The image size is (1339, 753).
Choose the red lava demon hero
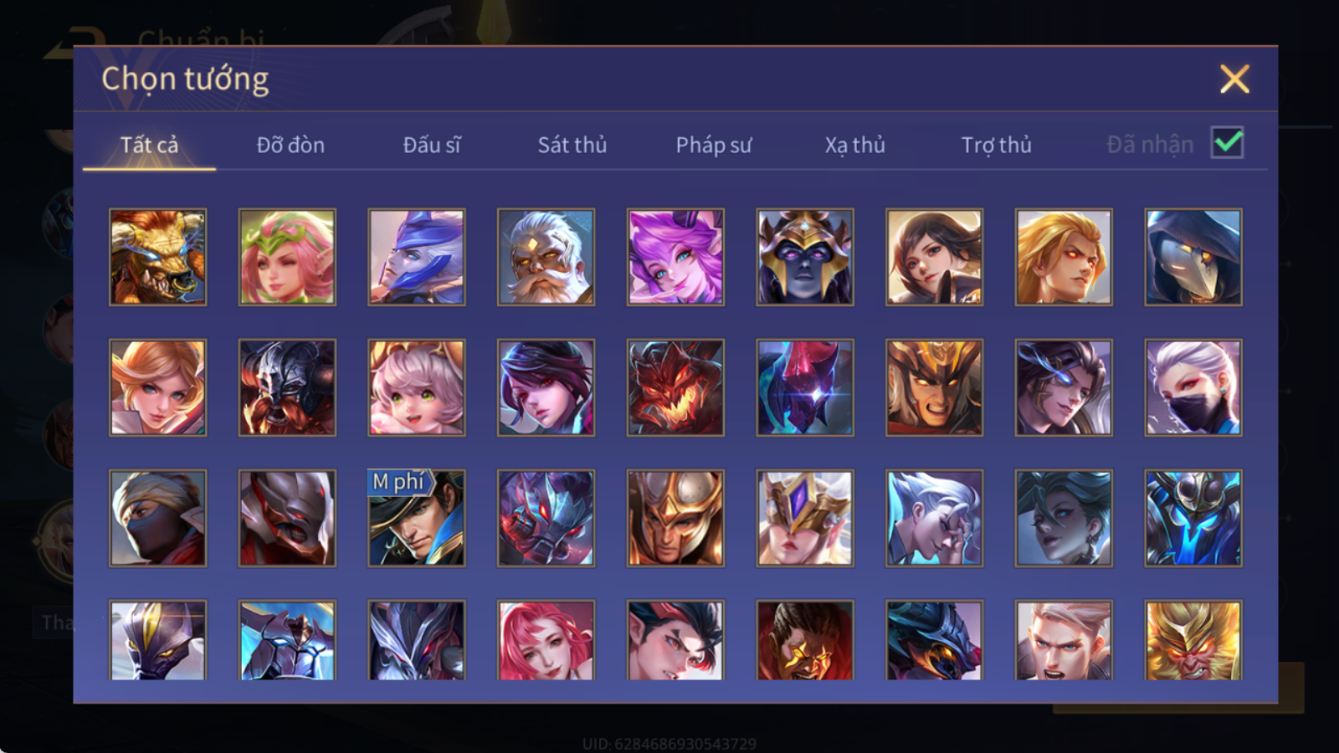[x=676, y=388]
